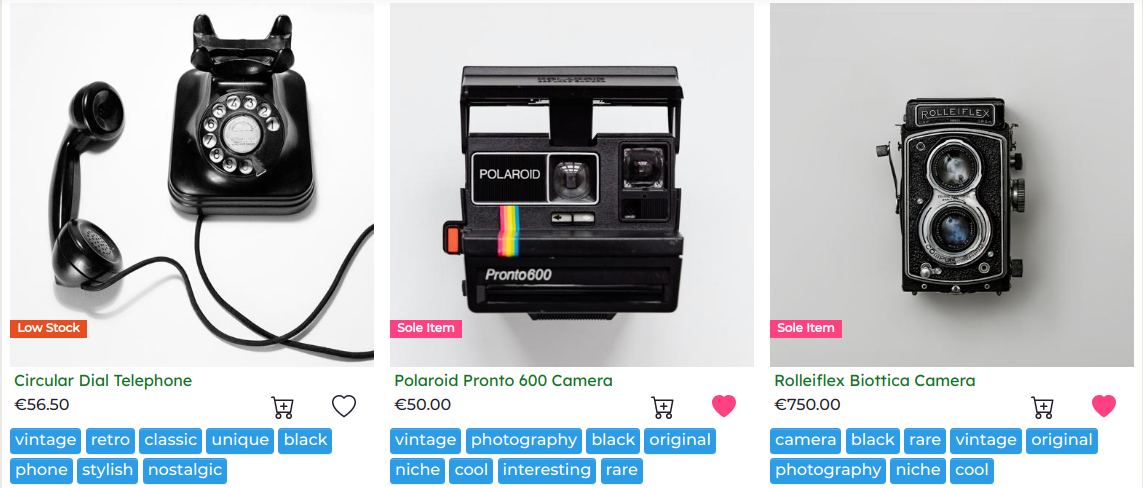Open the Polaroid Pronto 600 Camera link
The width and height of the screenshot is (1143, 488).
[503, 380]
